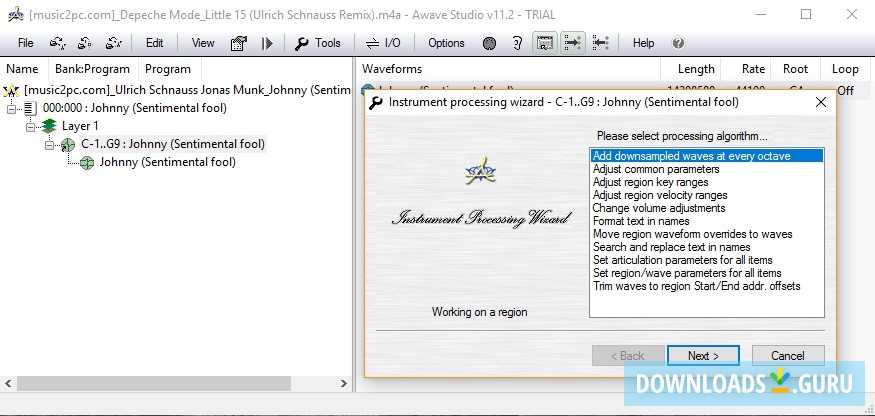Screen dimensions: 875x416
Task: Select Add downsampled waves at every octave
Action: (706, 156)
